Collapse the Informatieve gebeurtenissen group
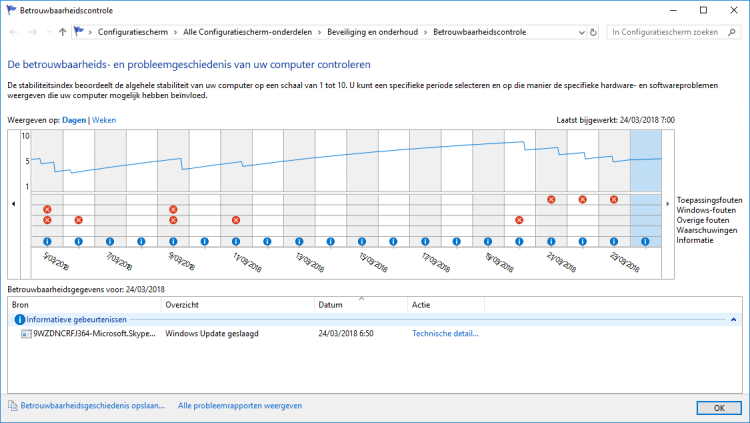This screenshot has width=750, height=423. 734,319
